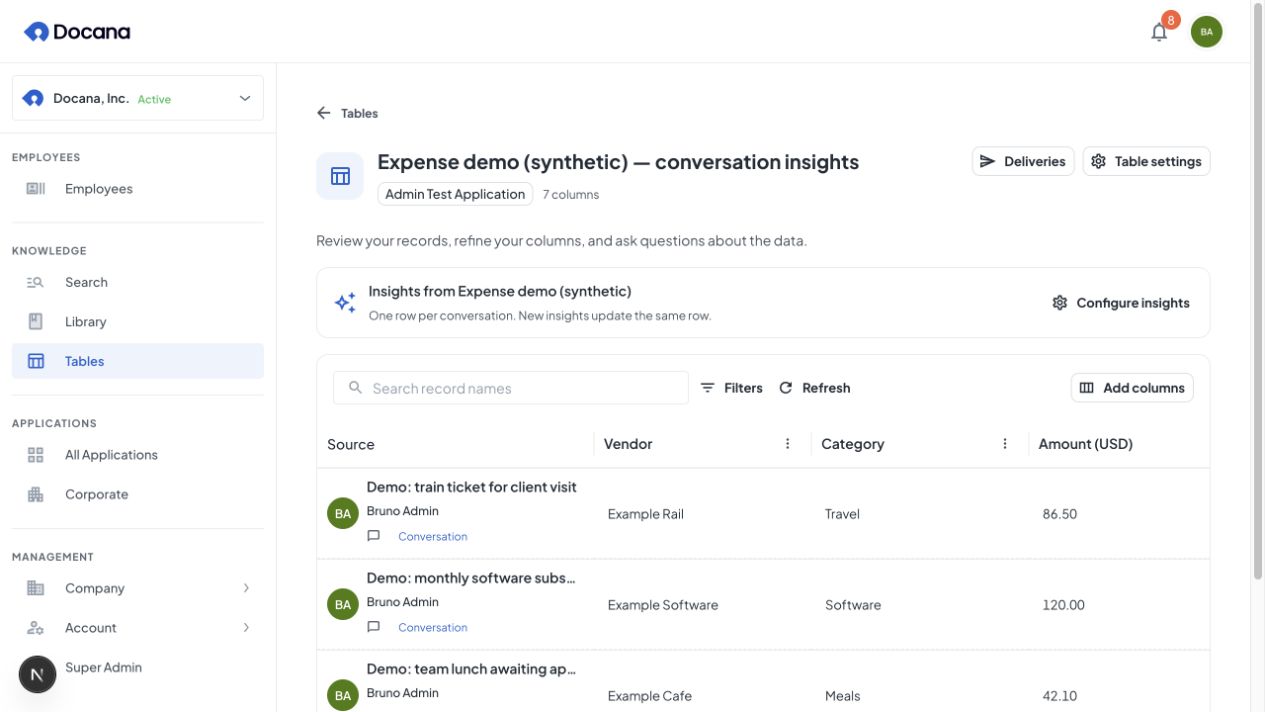1265x712 pixels.
Task: Open Table settings
Action: [1146, 161]
